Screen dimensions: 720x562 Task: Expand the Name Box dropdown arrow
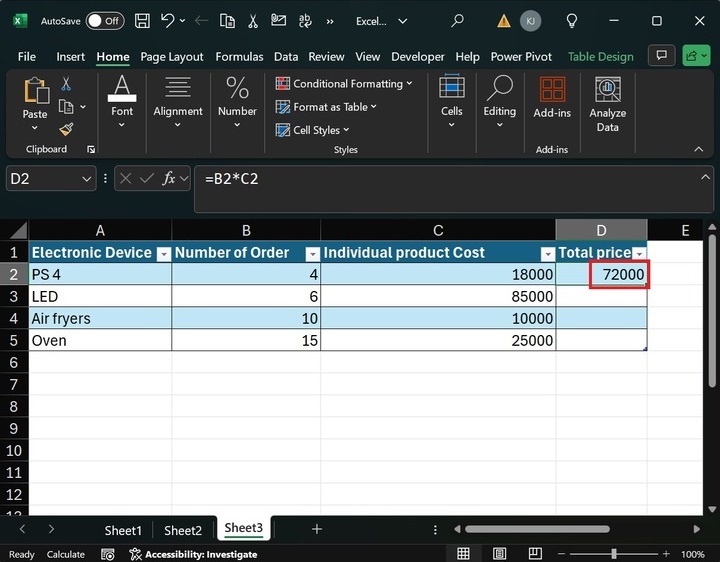pos(87,179)
